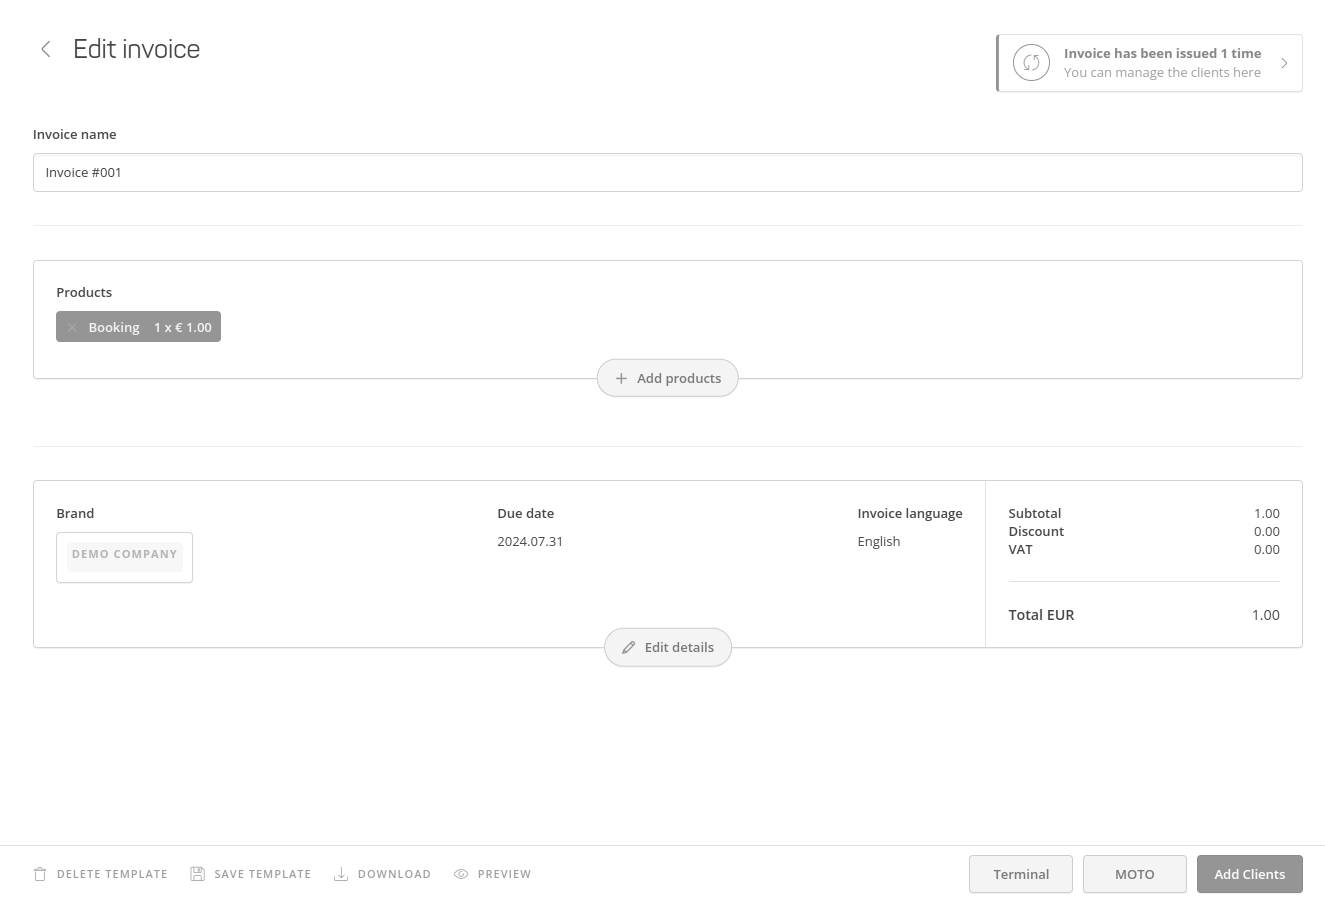Select the MOTO payment option
Viewport: 1325px width, 899px height.
(1134, 873)
